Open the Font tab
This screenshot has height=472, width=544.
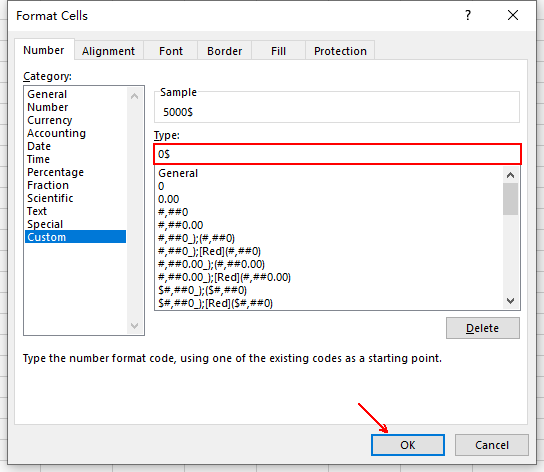[171, 51]
